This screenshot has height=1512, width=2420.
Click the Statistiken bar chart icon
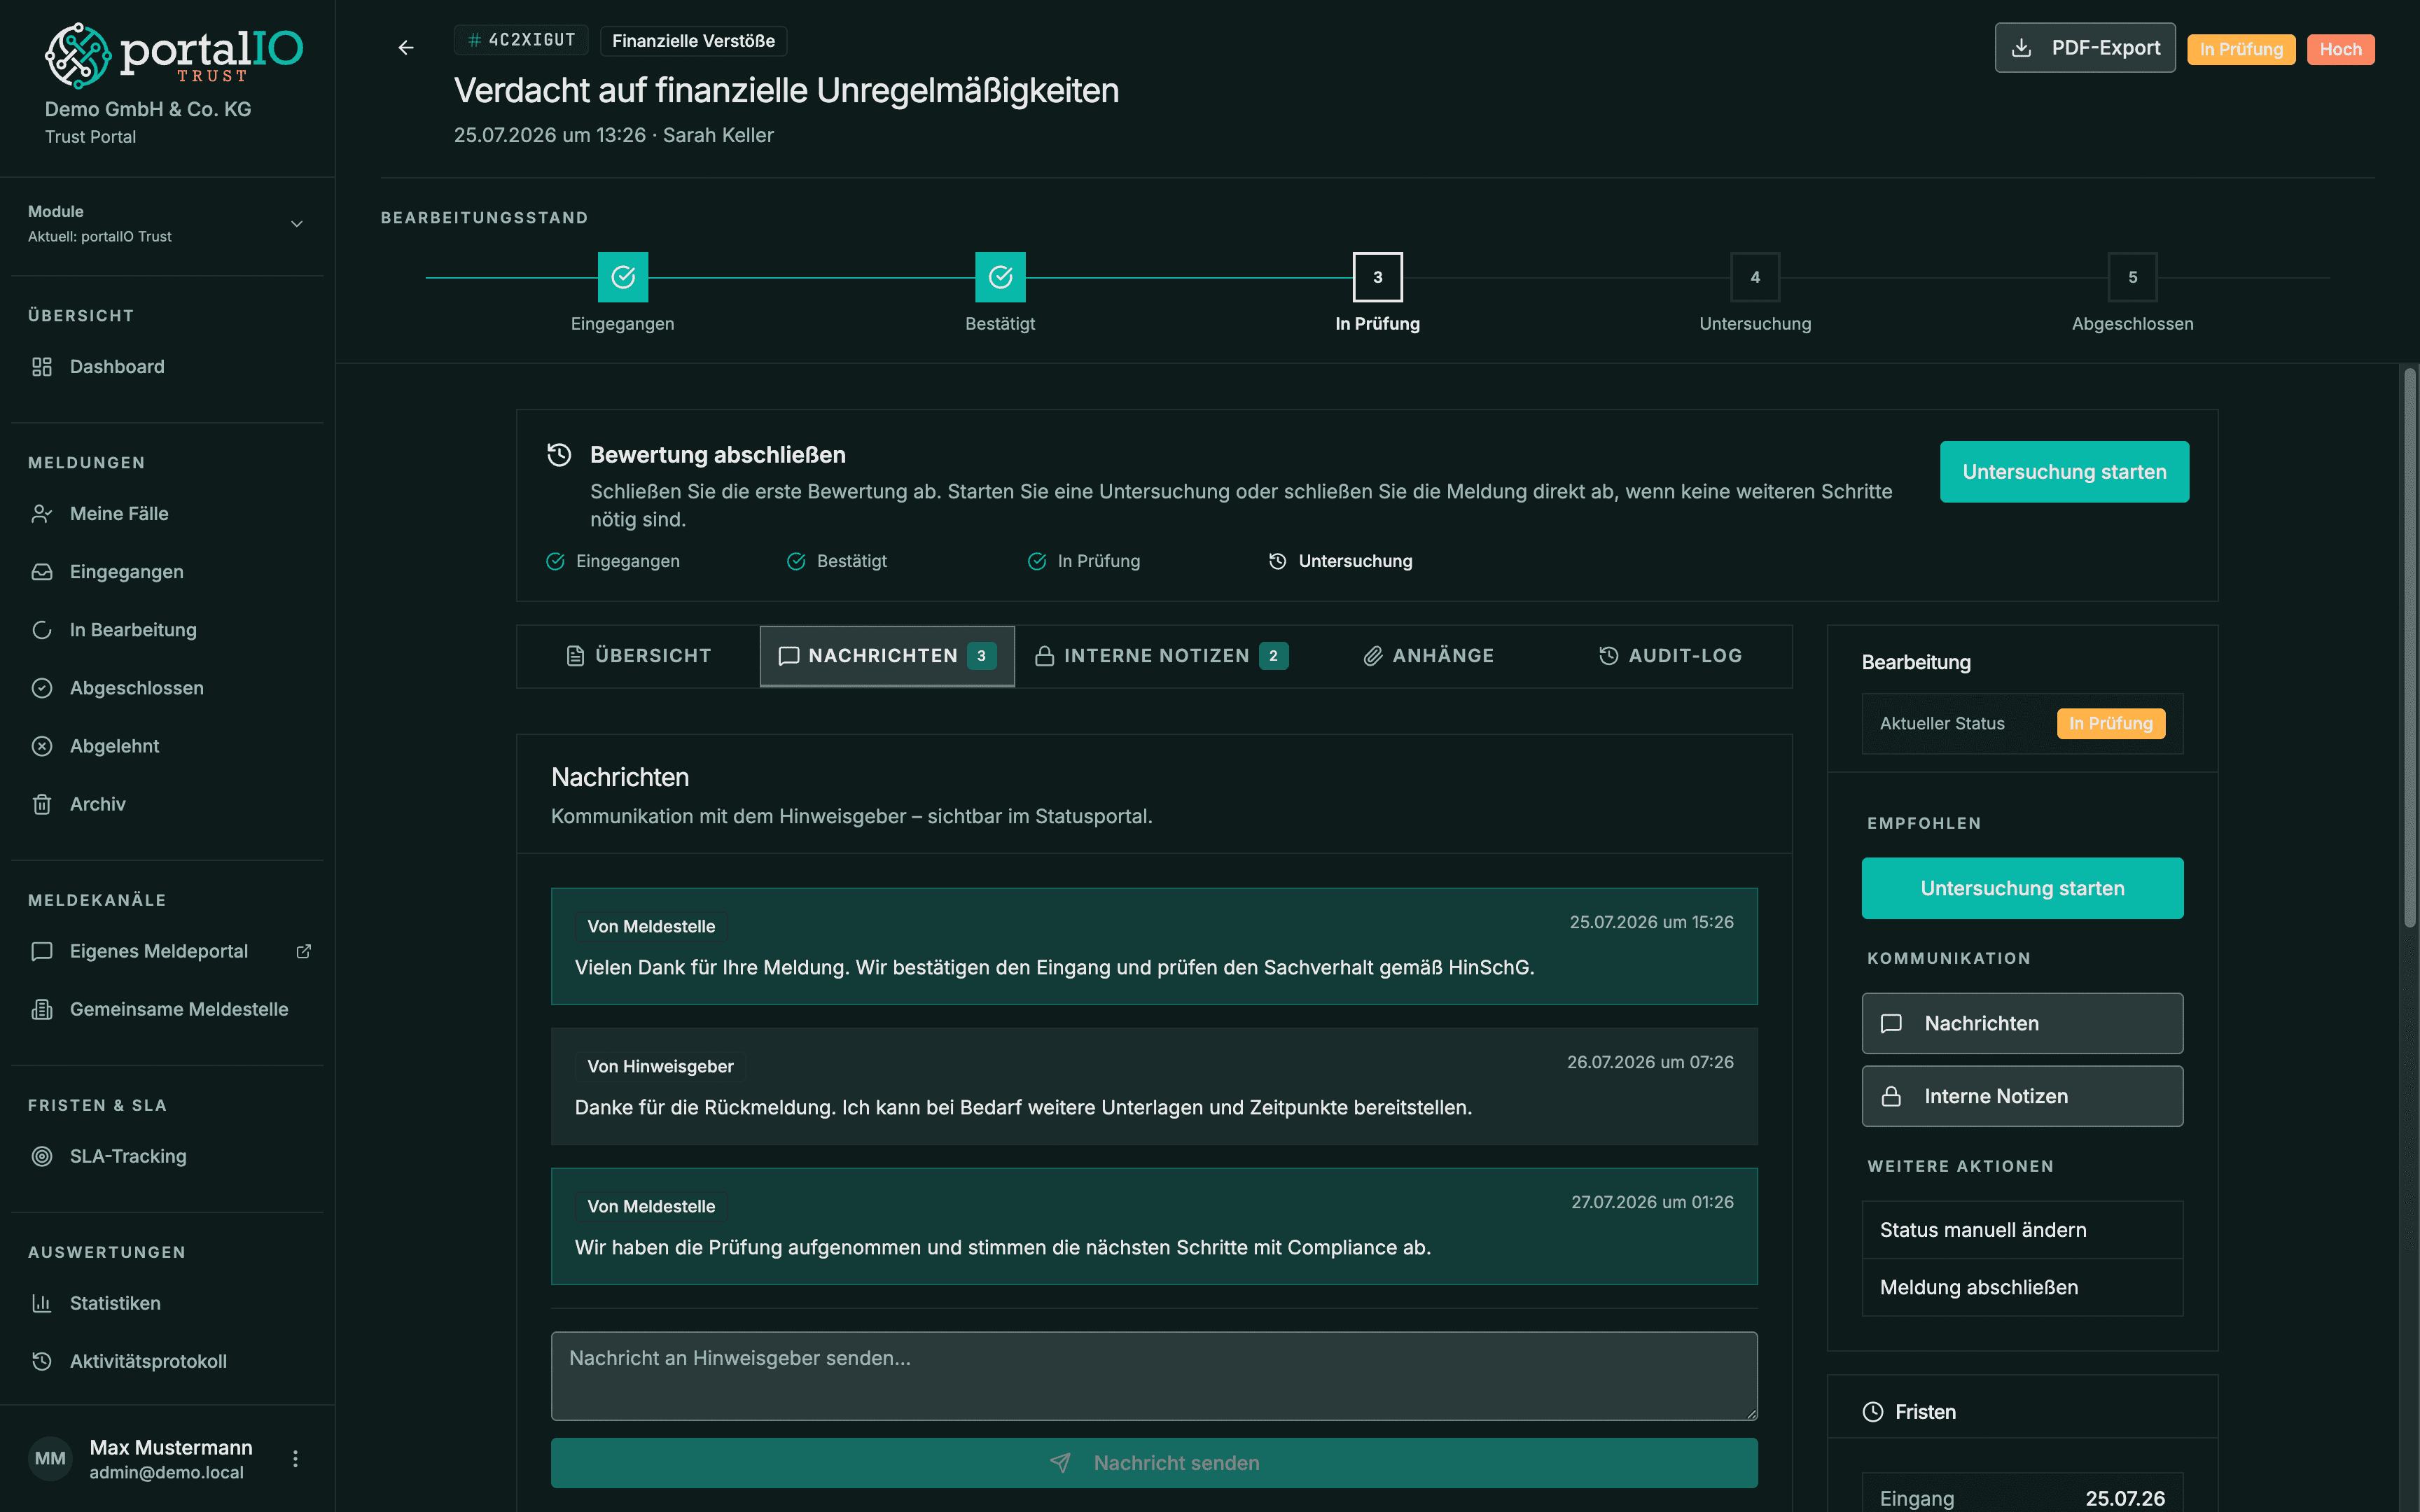[x=41, y=1303]
